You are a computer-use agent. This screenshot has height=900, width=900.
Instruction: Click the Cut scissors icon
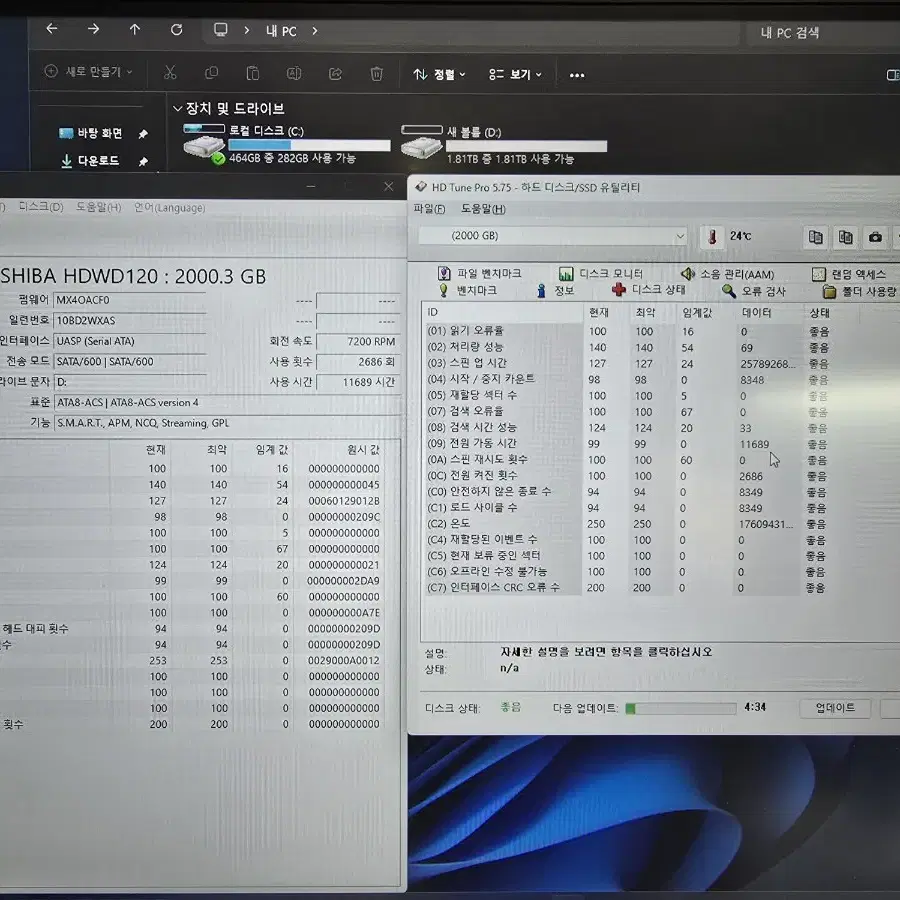(170, 73)
